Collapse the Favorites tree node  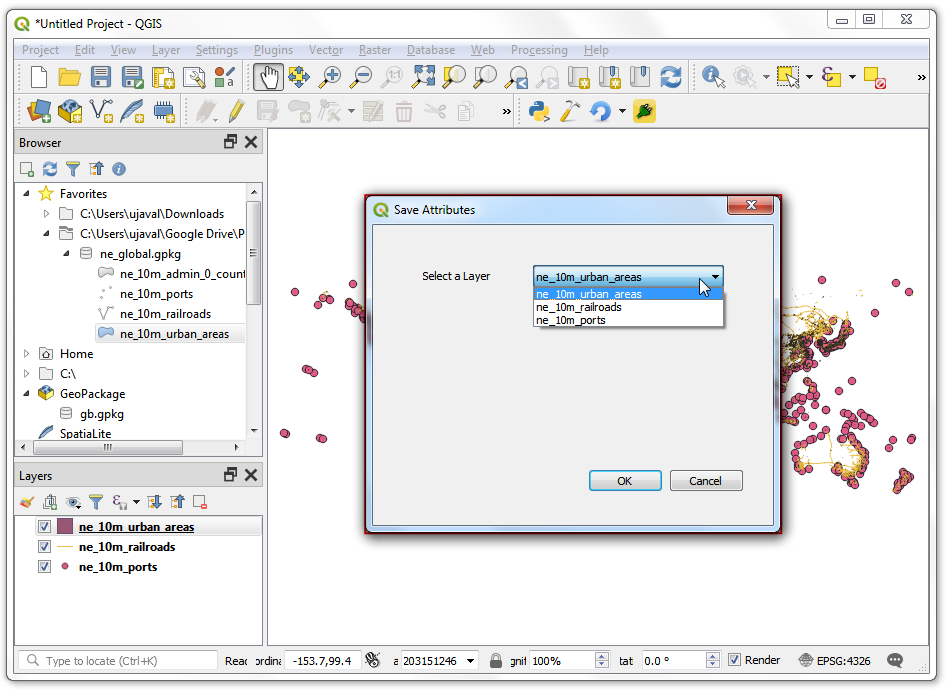tap(27, 193)
